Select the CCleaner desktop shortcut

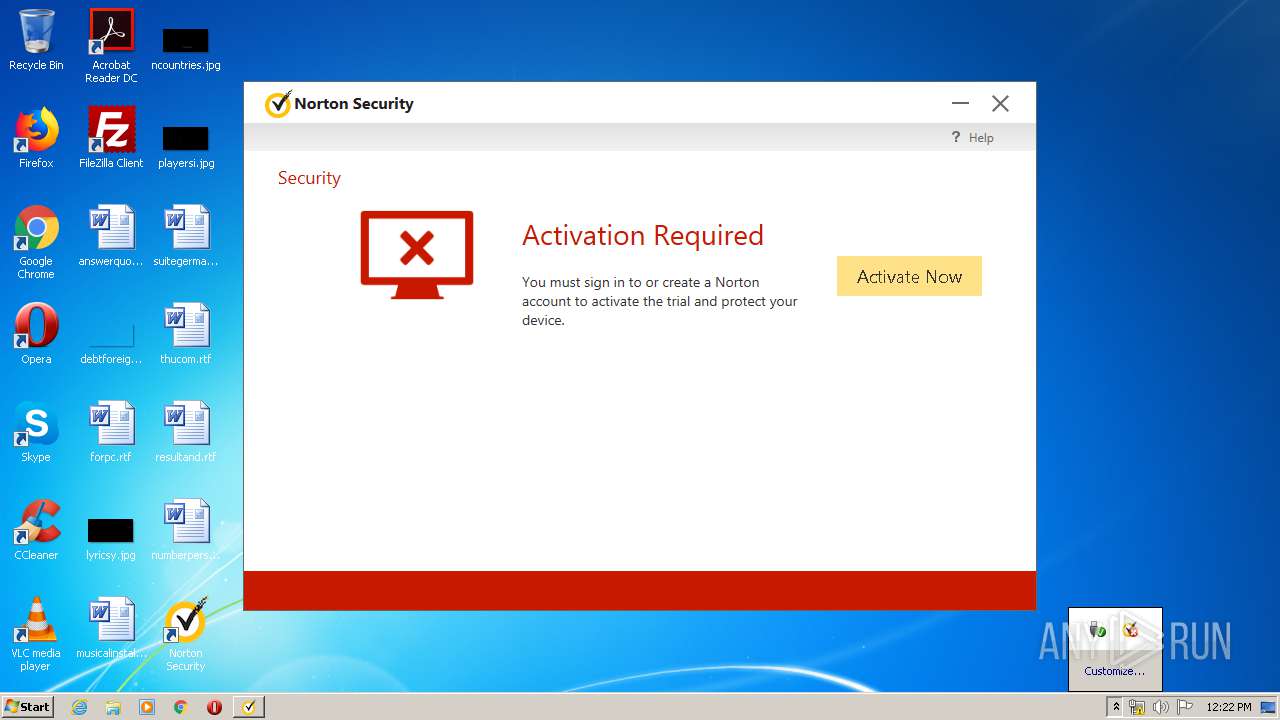click(x=36, y=530)
